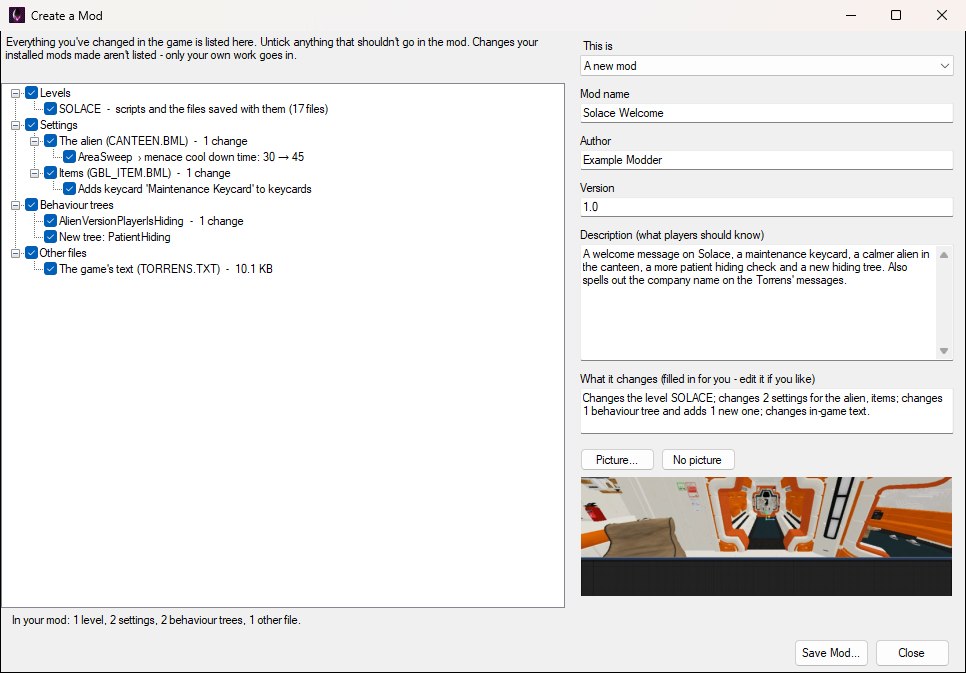The image size is (966, 673).
Task: Collapse the Items (GBL_ITEM.BML) node
Action: pyautogui.click(x=34, y=174)
